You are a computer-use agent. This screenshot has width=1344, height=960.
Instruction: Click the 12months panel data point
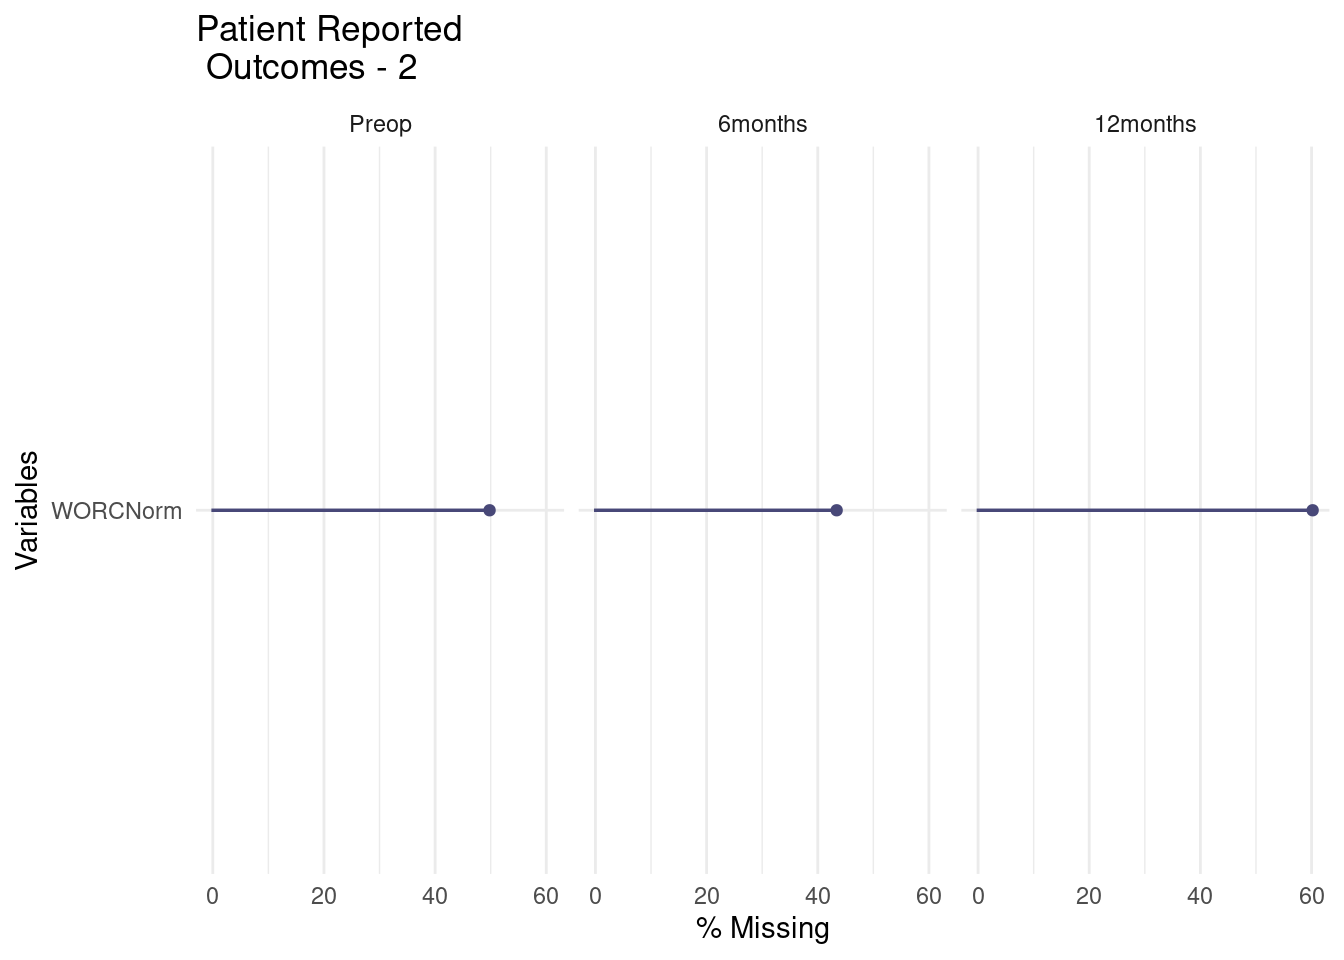pos(1312,510)
